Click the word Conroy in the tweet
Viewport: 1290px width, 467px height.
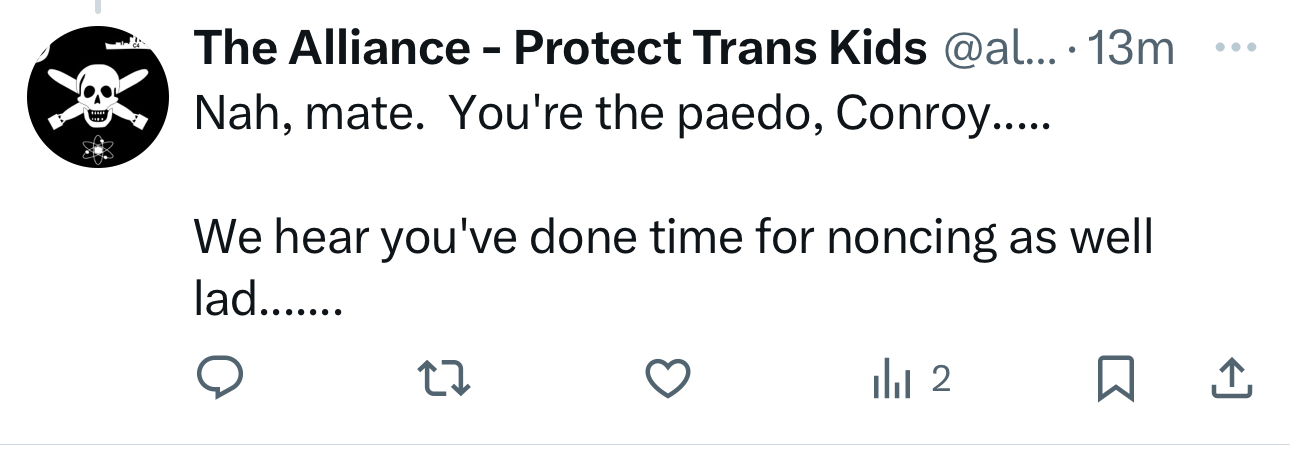[912, 117]
